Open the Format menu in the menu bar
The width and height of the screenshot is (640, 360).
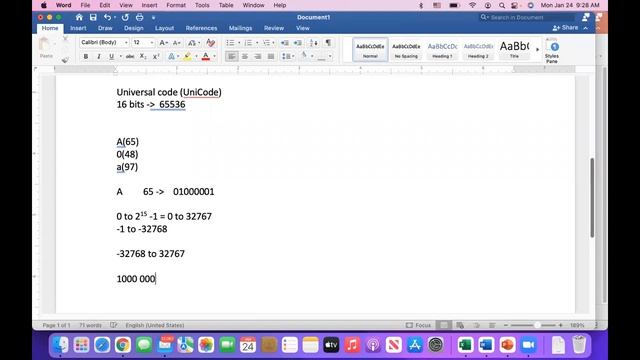click(x=176, y=5)
